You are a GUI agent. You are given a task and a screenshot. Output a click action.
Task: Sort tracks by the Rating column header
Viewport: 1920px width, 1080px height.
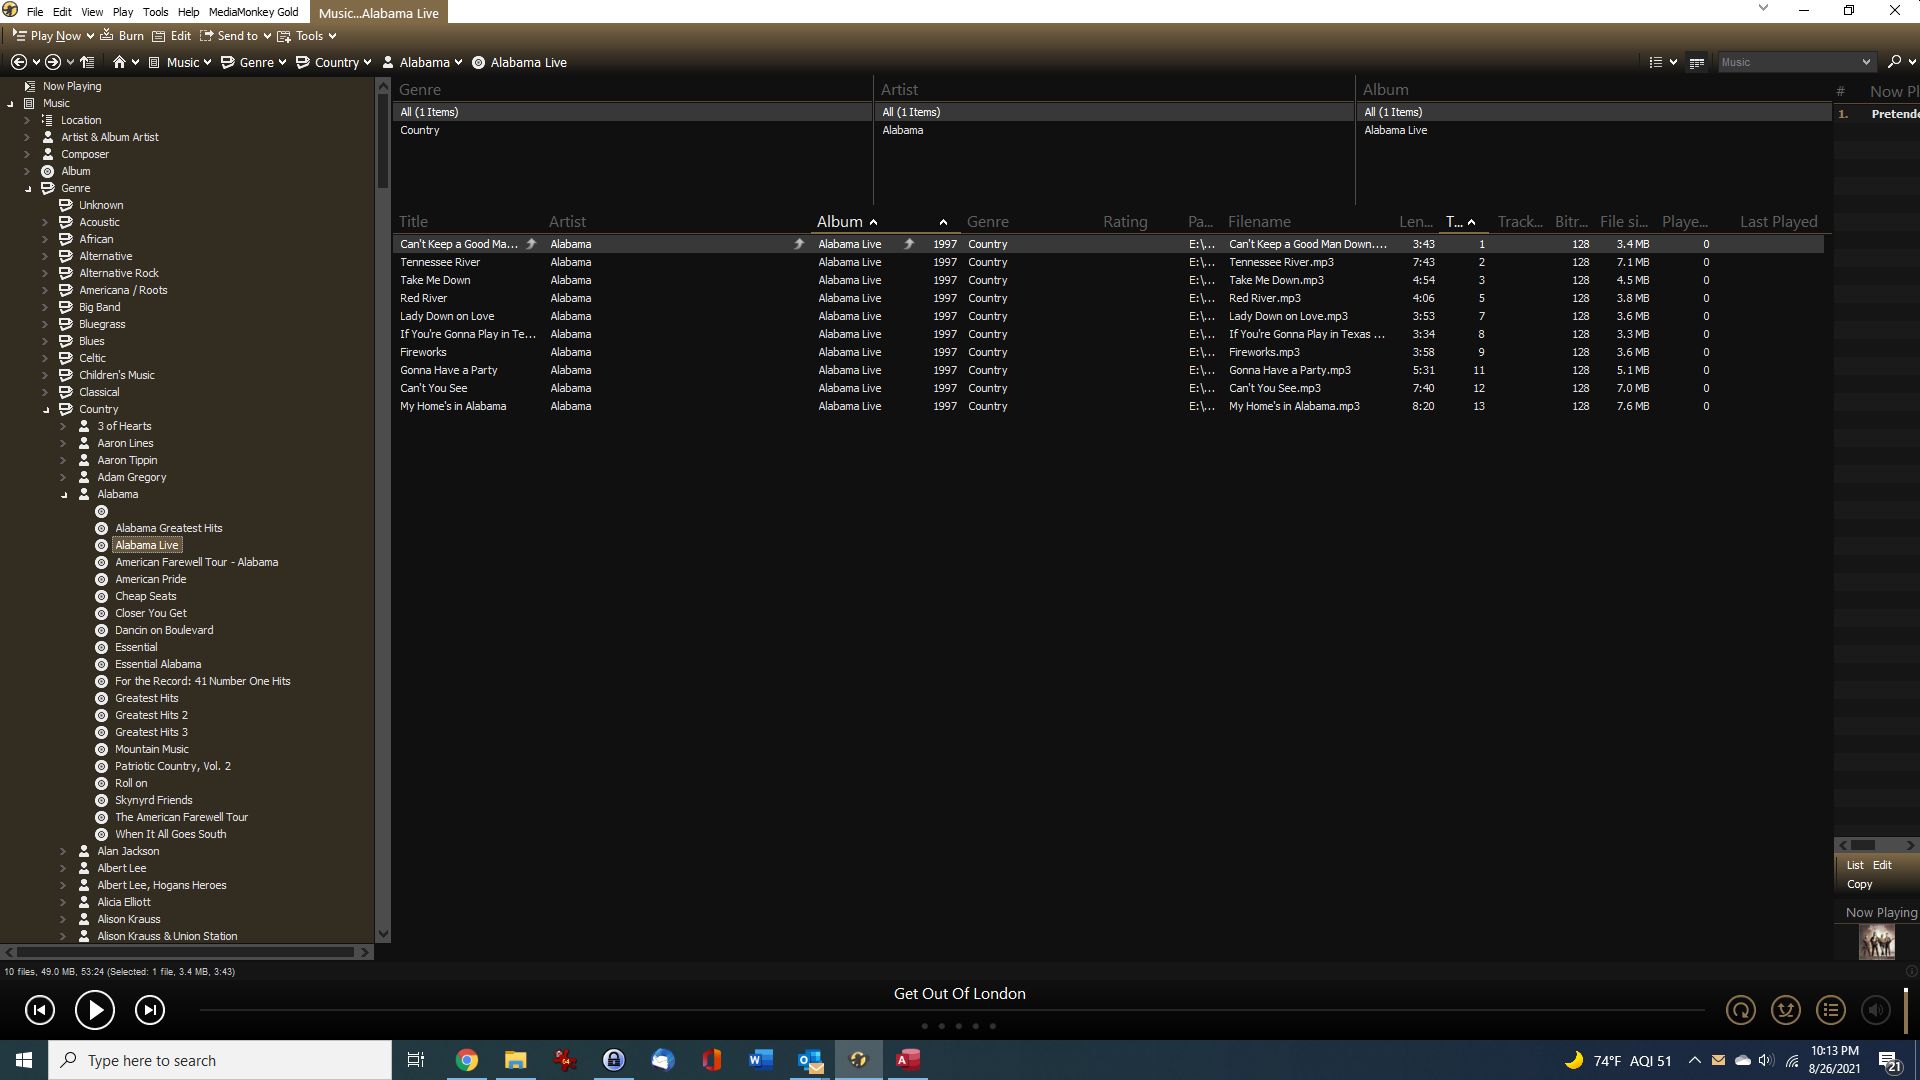coord(1125,222)
